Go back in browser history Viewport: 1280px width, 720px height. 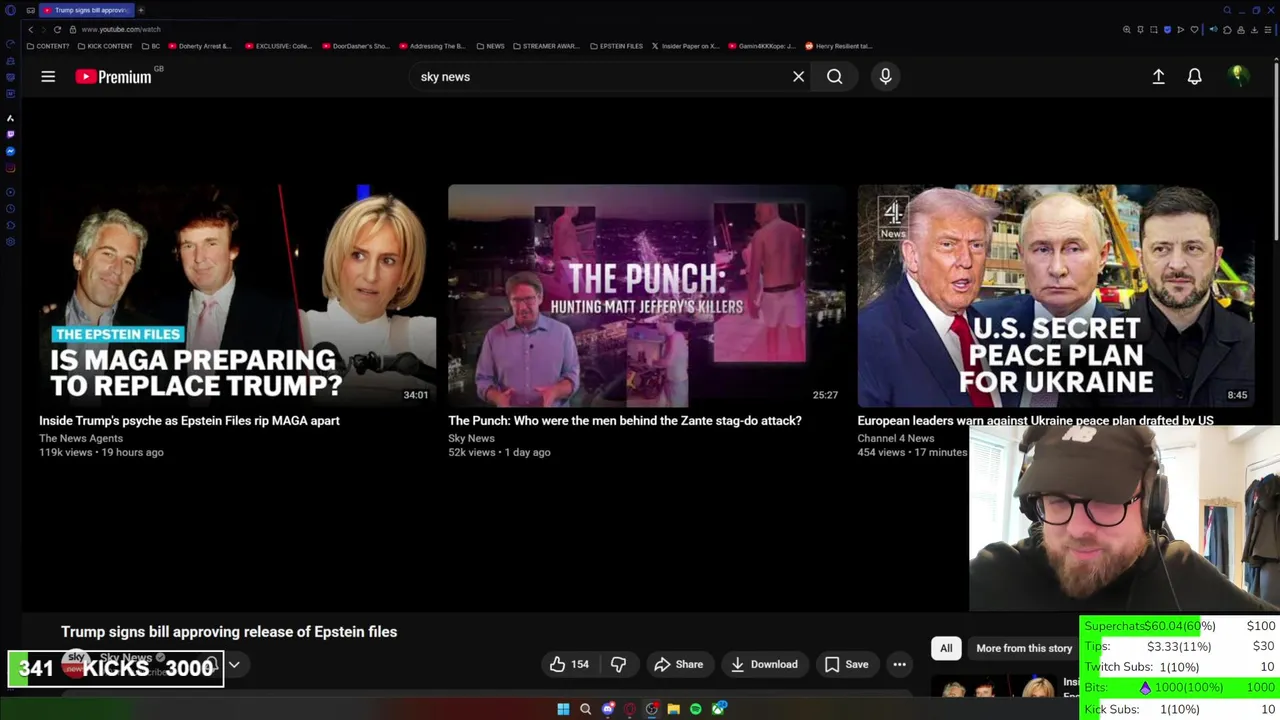point(30,29)
